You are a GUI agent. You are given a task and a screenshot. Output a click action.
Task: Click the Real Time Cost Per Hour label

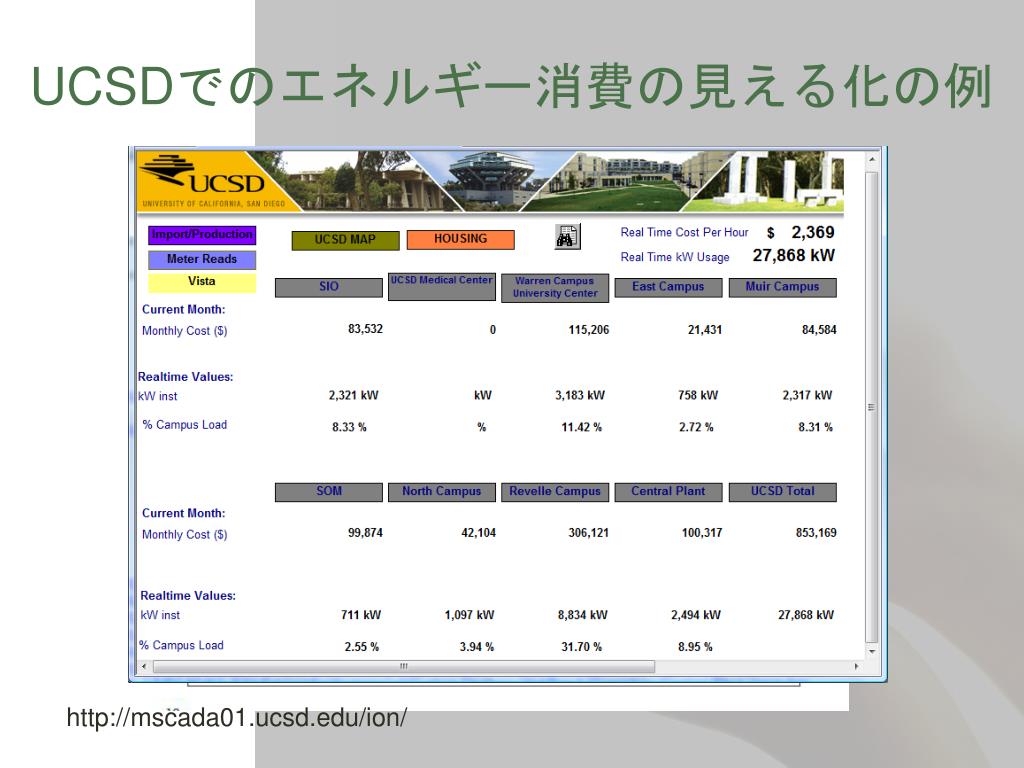684,232
